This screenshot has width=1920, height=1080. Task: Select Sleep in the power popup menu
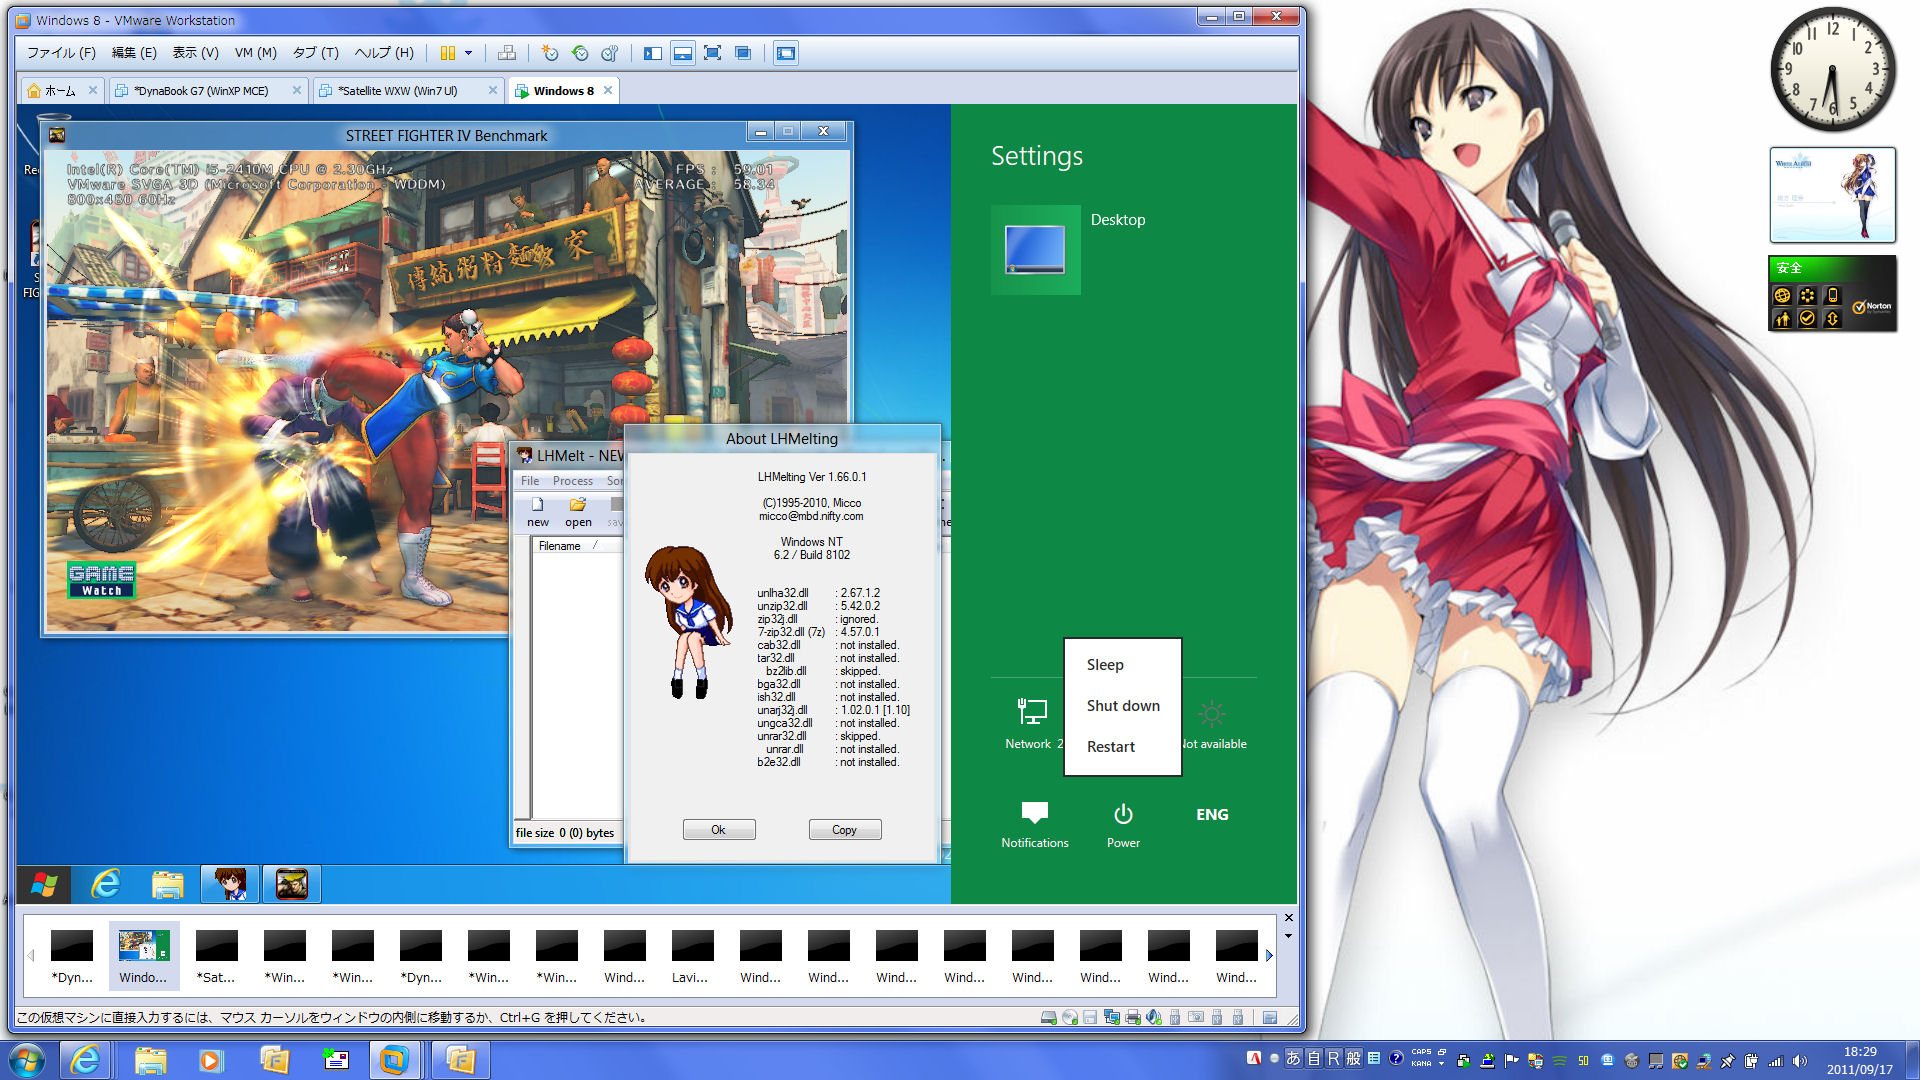pyautogui.click(x=1105, y=665)
